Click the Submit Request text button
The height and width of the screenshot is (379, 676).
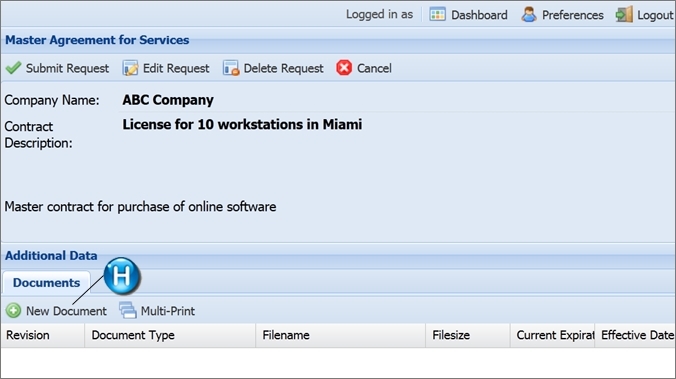point(67,68)
